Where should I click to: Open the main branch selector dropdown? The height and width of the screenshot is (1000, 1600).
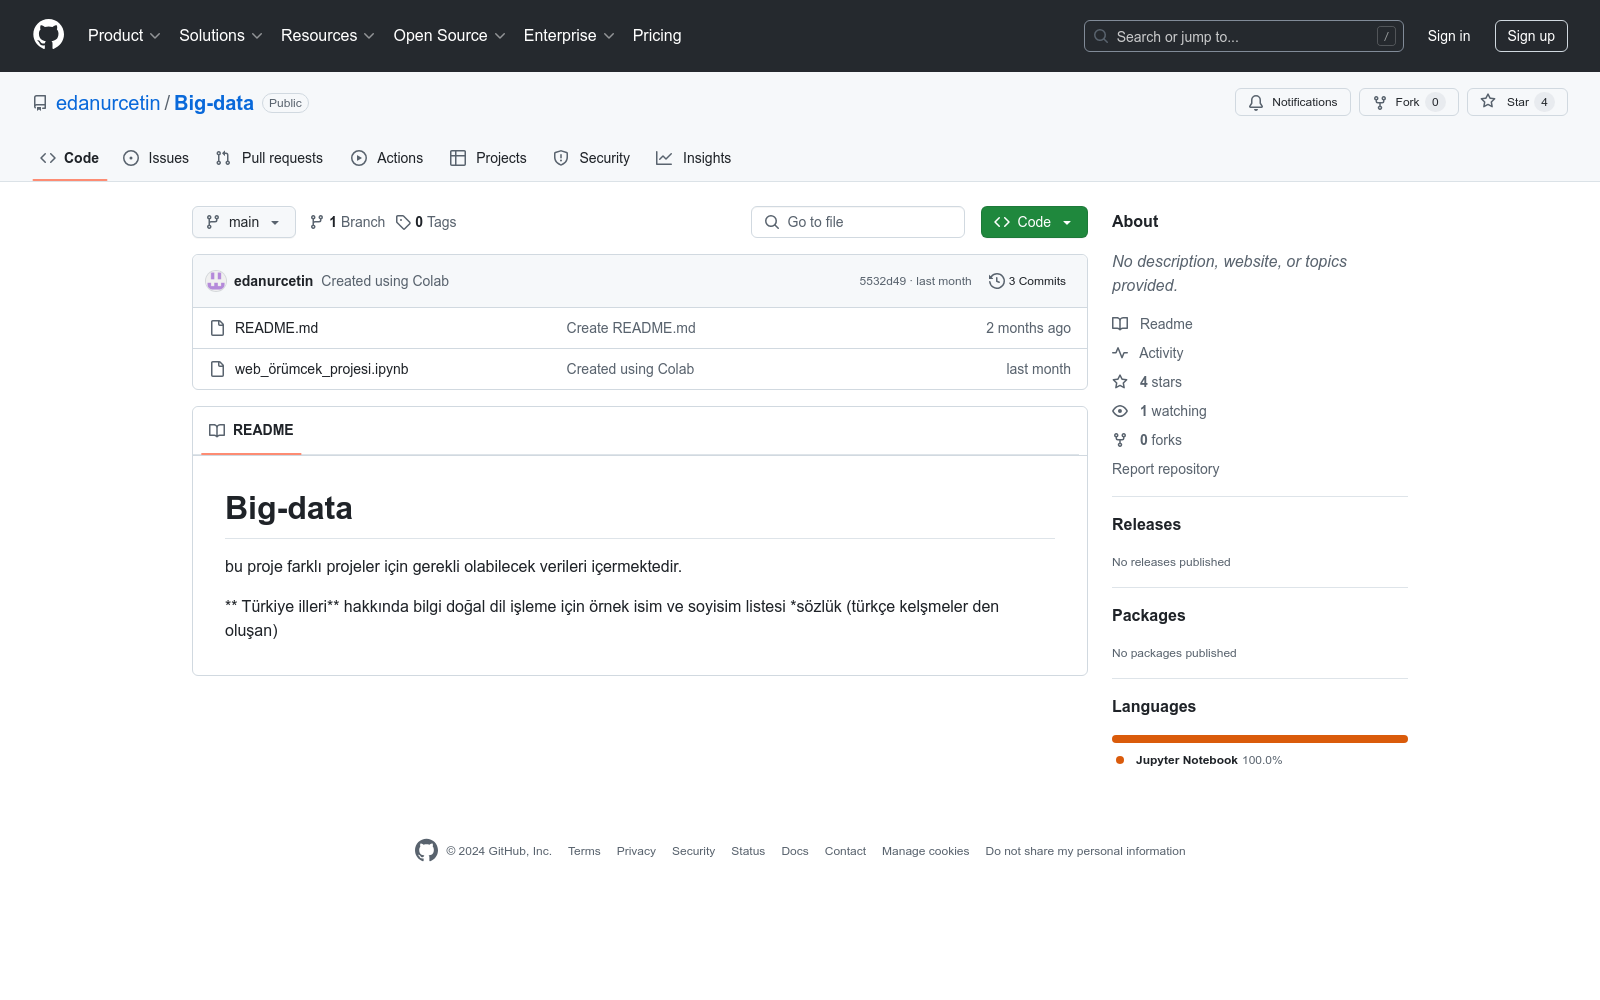(x=244, y=222)
